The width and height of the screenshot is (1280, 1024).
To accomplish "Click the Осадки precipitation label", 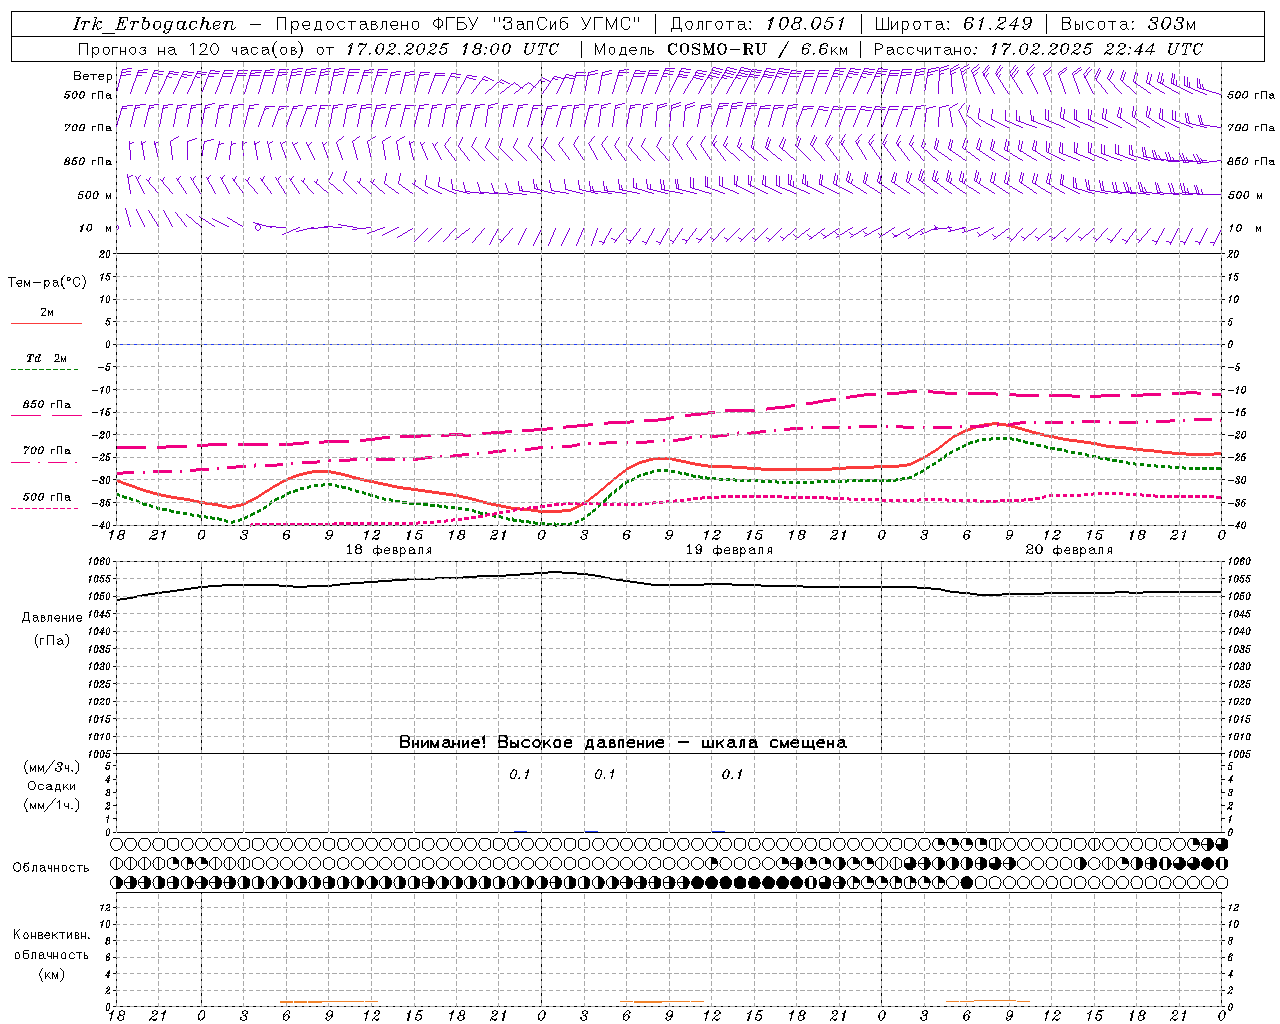I will tap(52, 786).
